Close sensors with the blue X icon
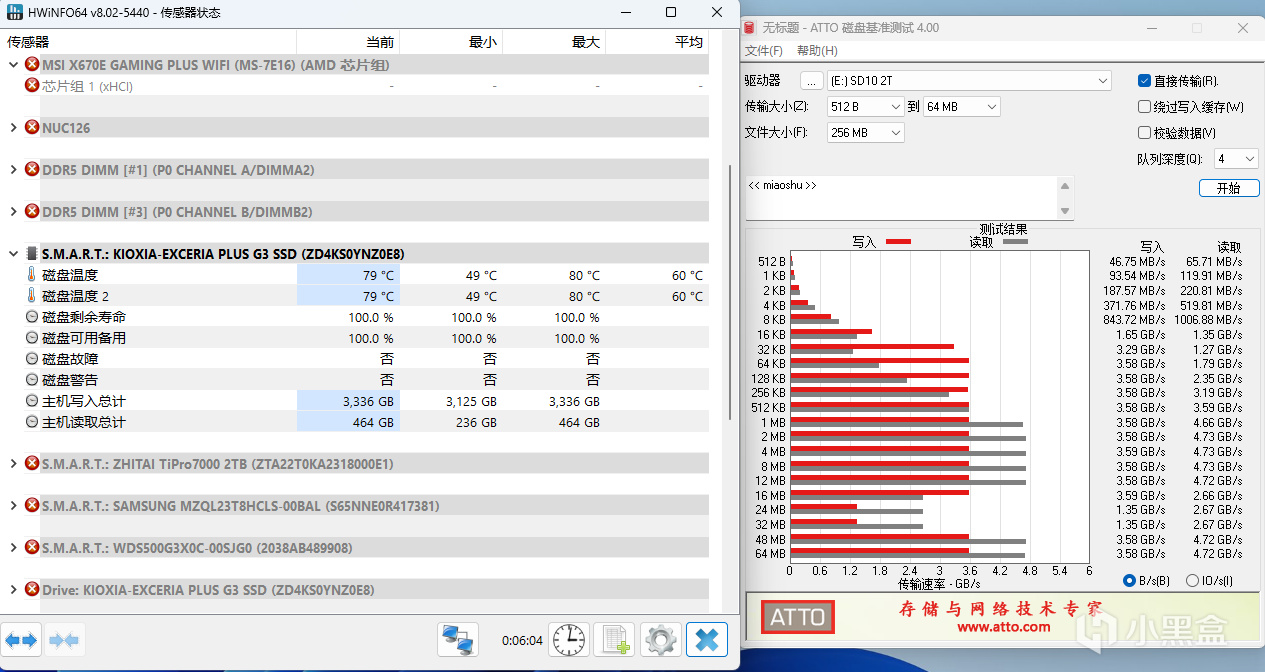Screen dimensions: 1265x672 click(x=706, y=639)
